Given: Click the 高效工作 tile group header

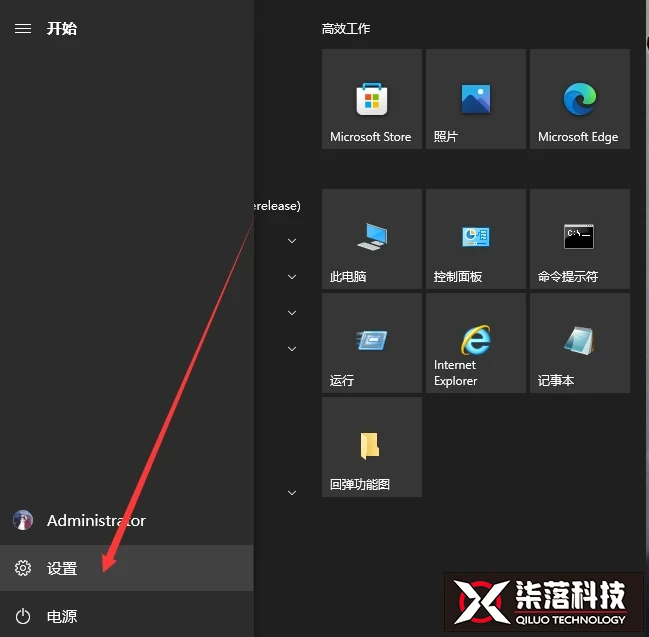Looking at the screenshot, I should tap(346, 29).
